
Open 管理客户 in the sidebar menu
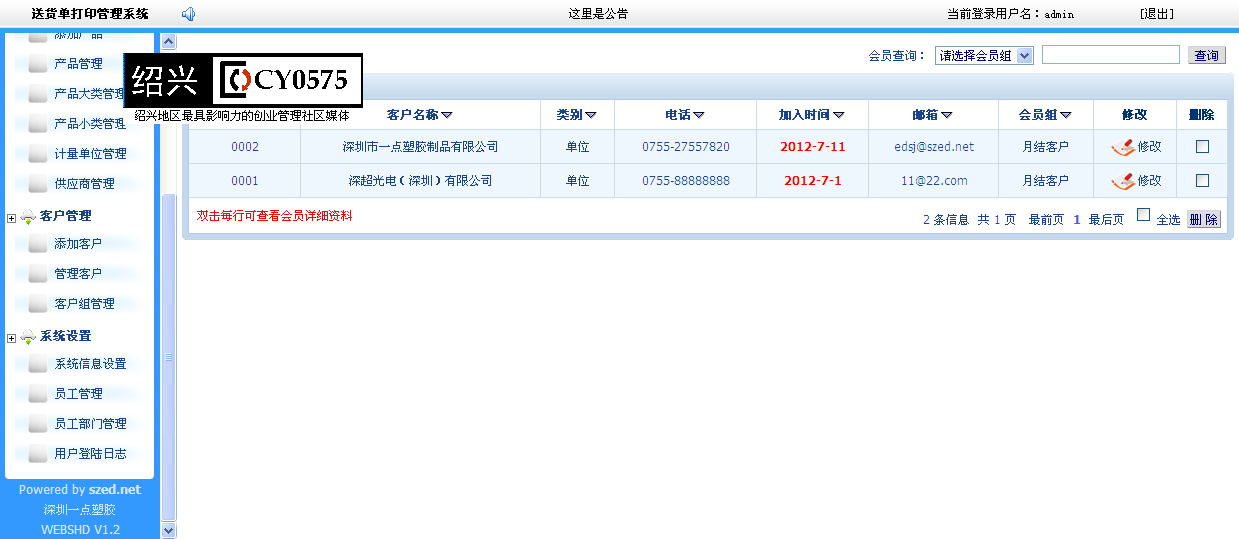click(x=78, y=274)
